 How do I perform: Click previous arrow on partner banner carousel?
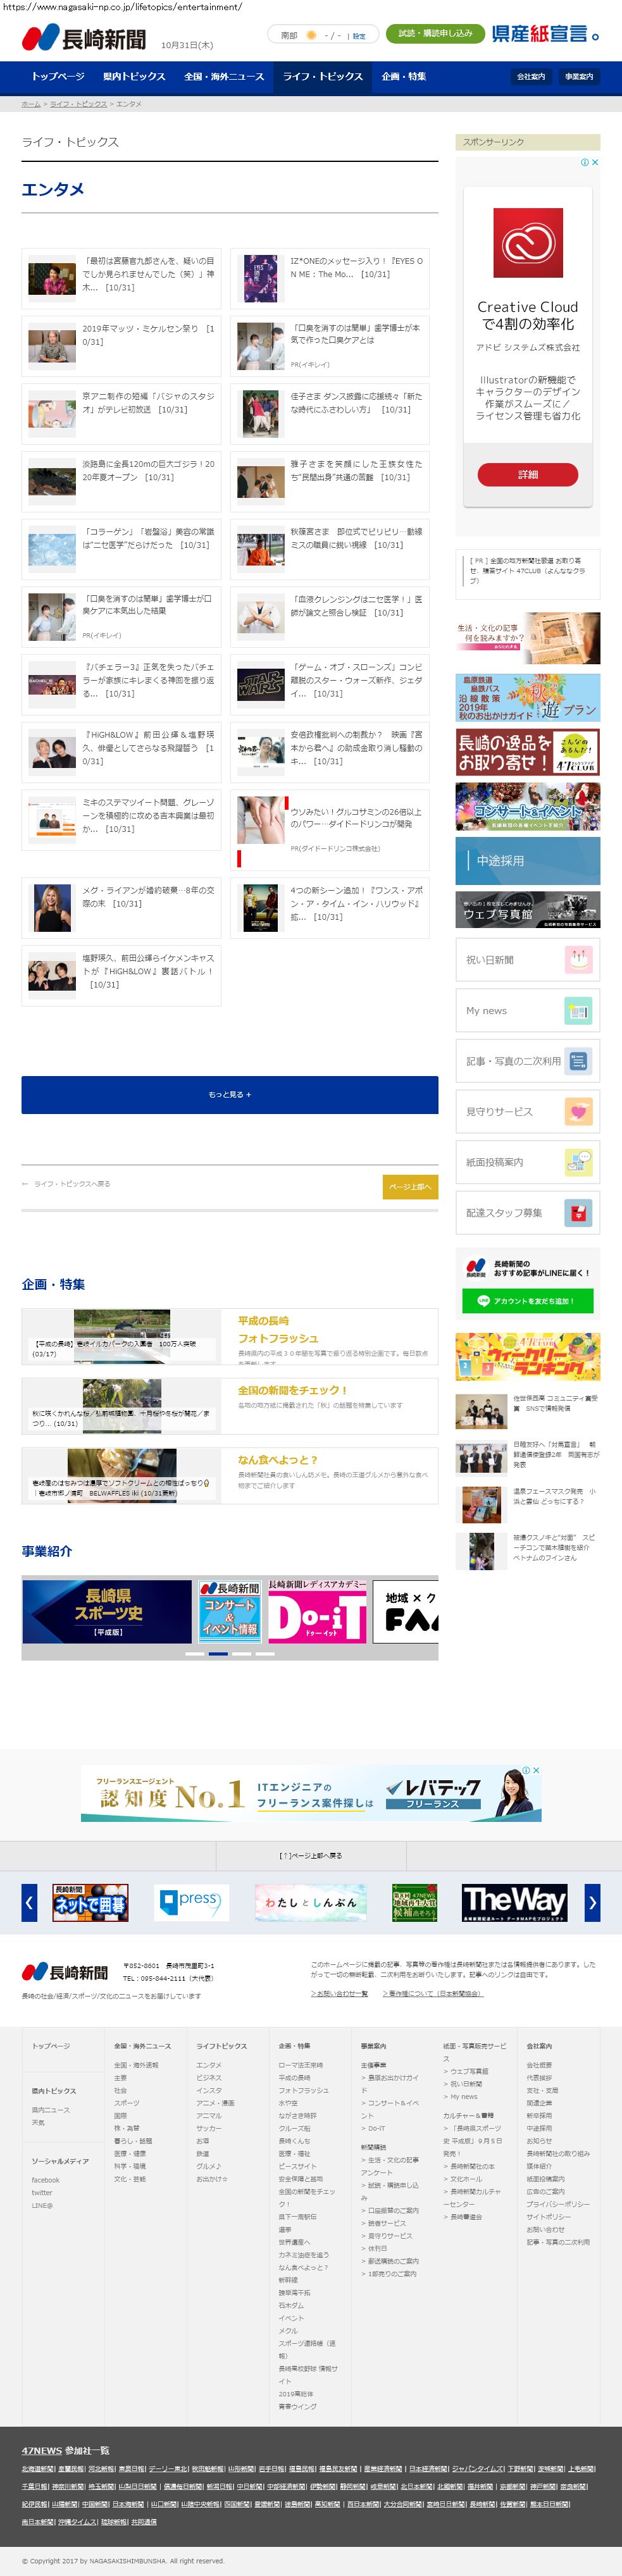[x=29, y=1903]
